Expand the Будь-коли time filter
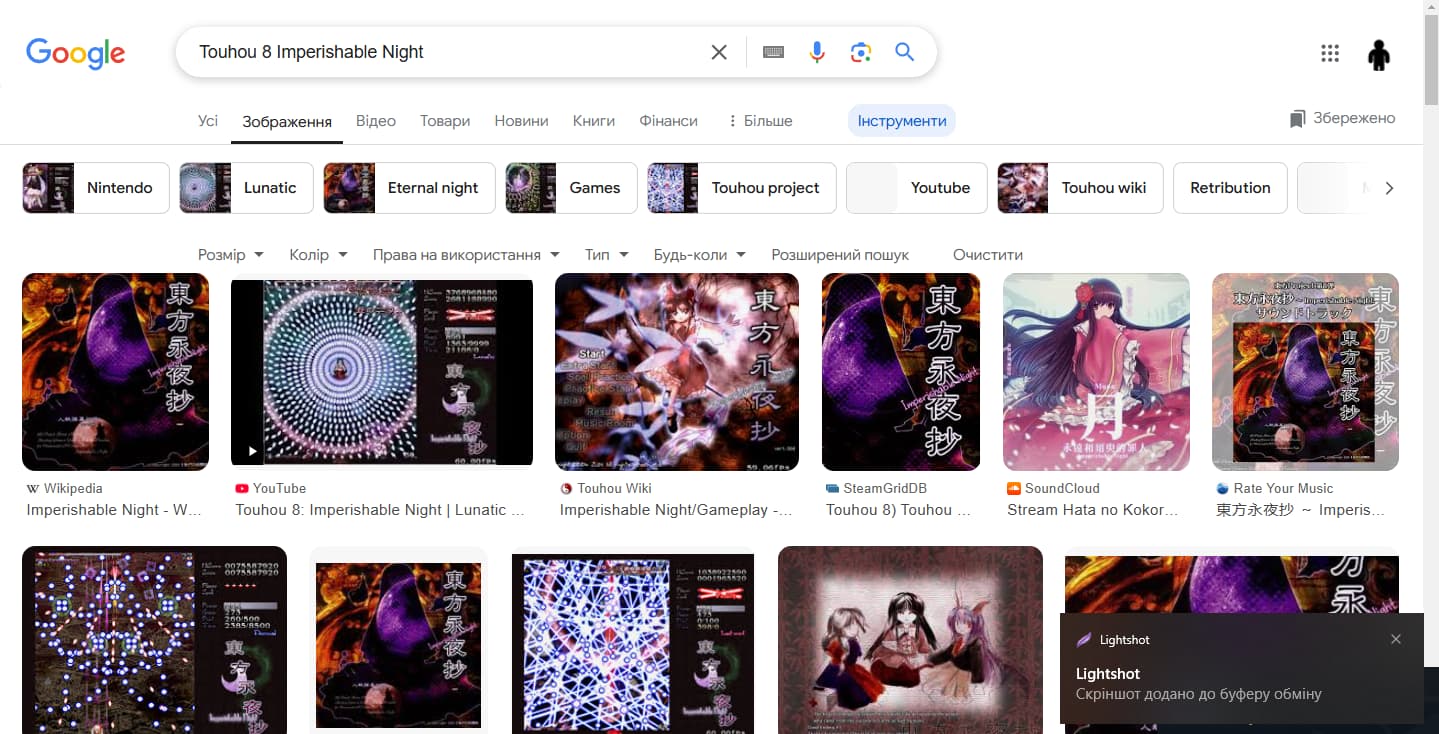1439x734 pixels. [x=700, y=255]
